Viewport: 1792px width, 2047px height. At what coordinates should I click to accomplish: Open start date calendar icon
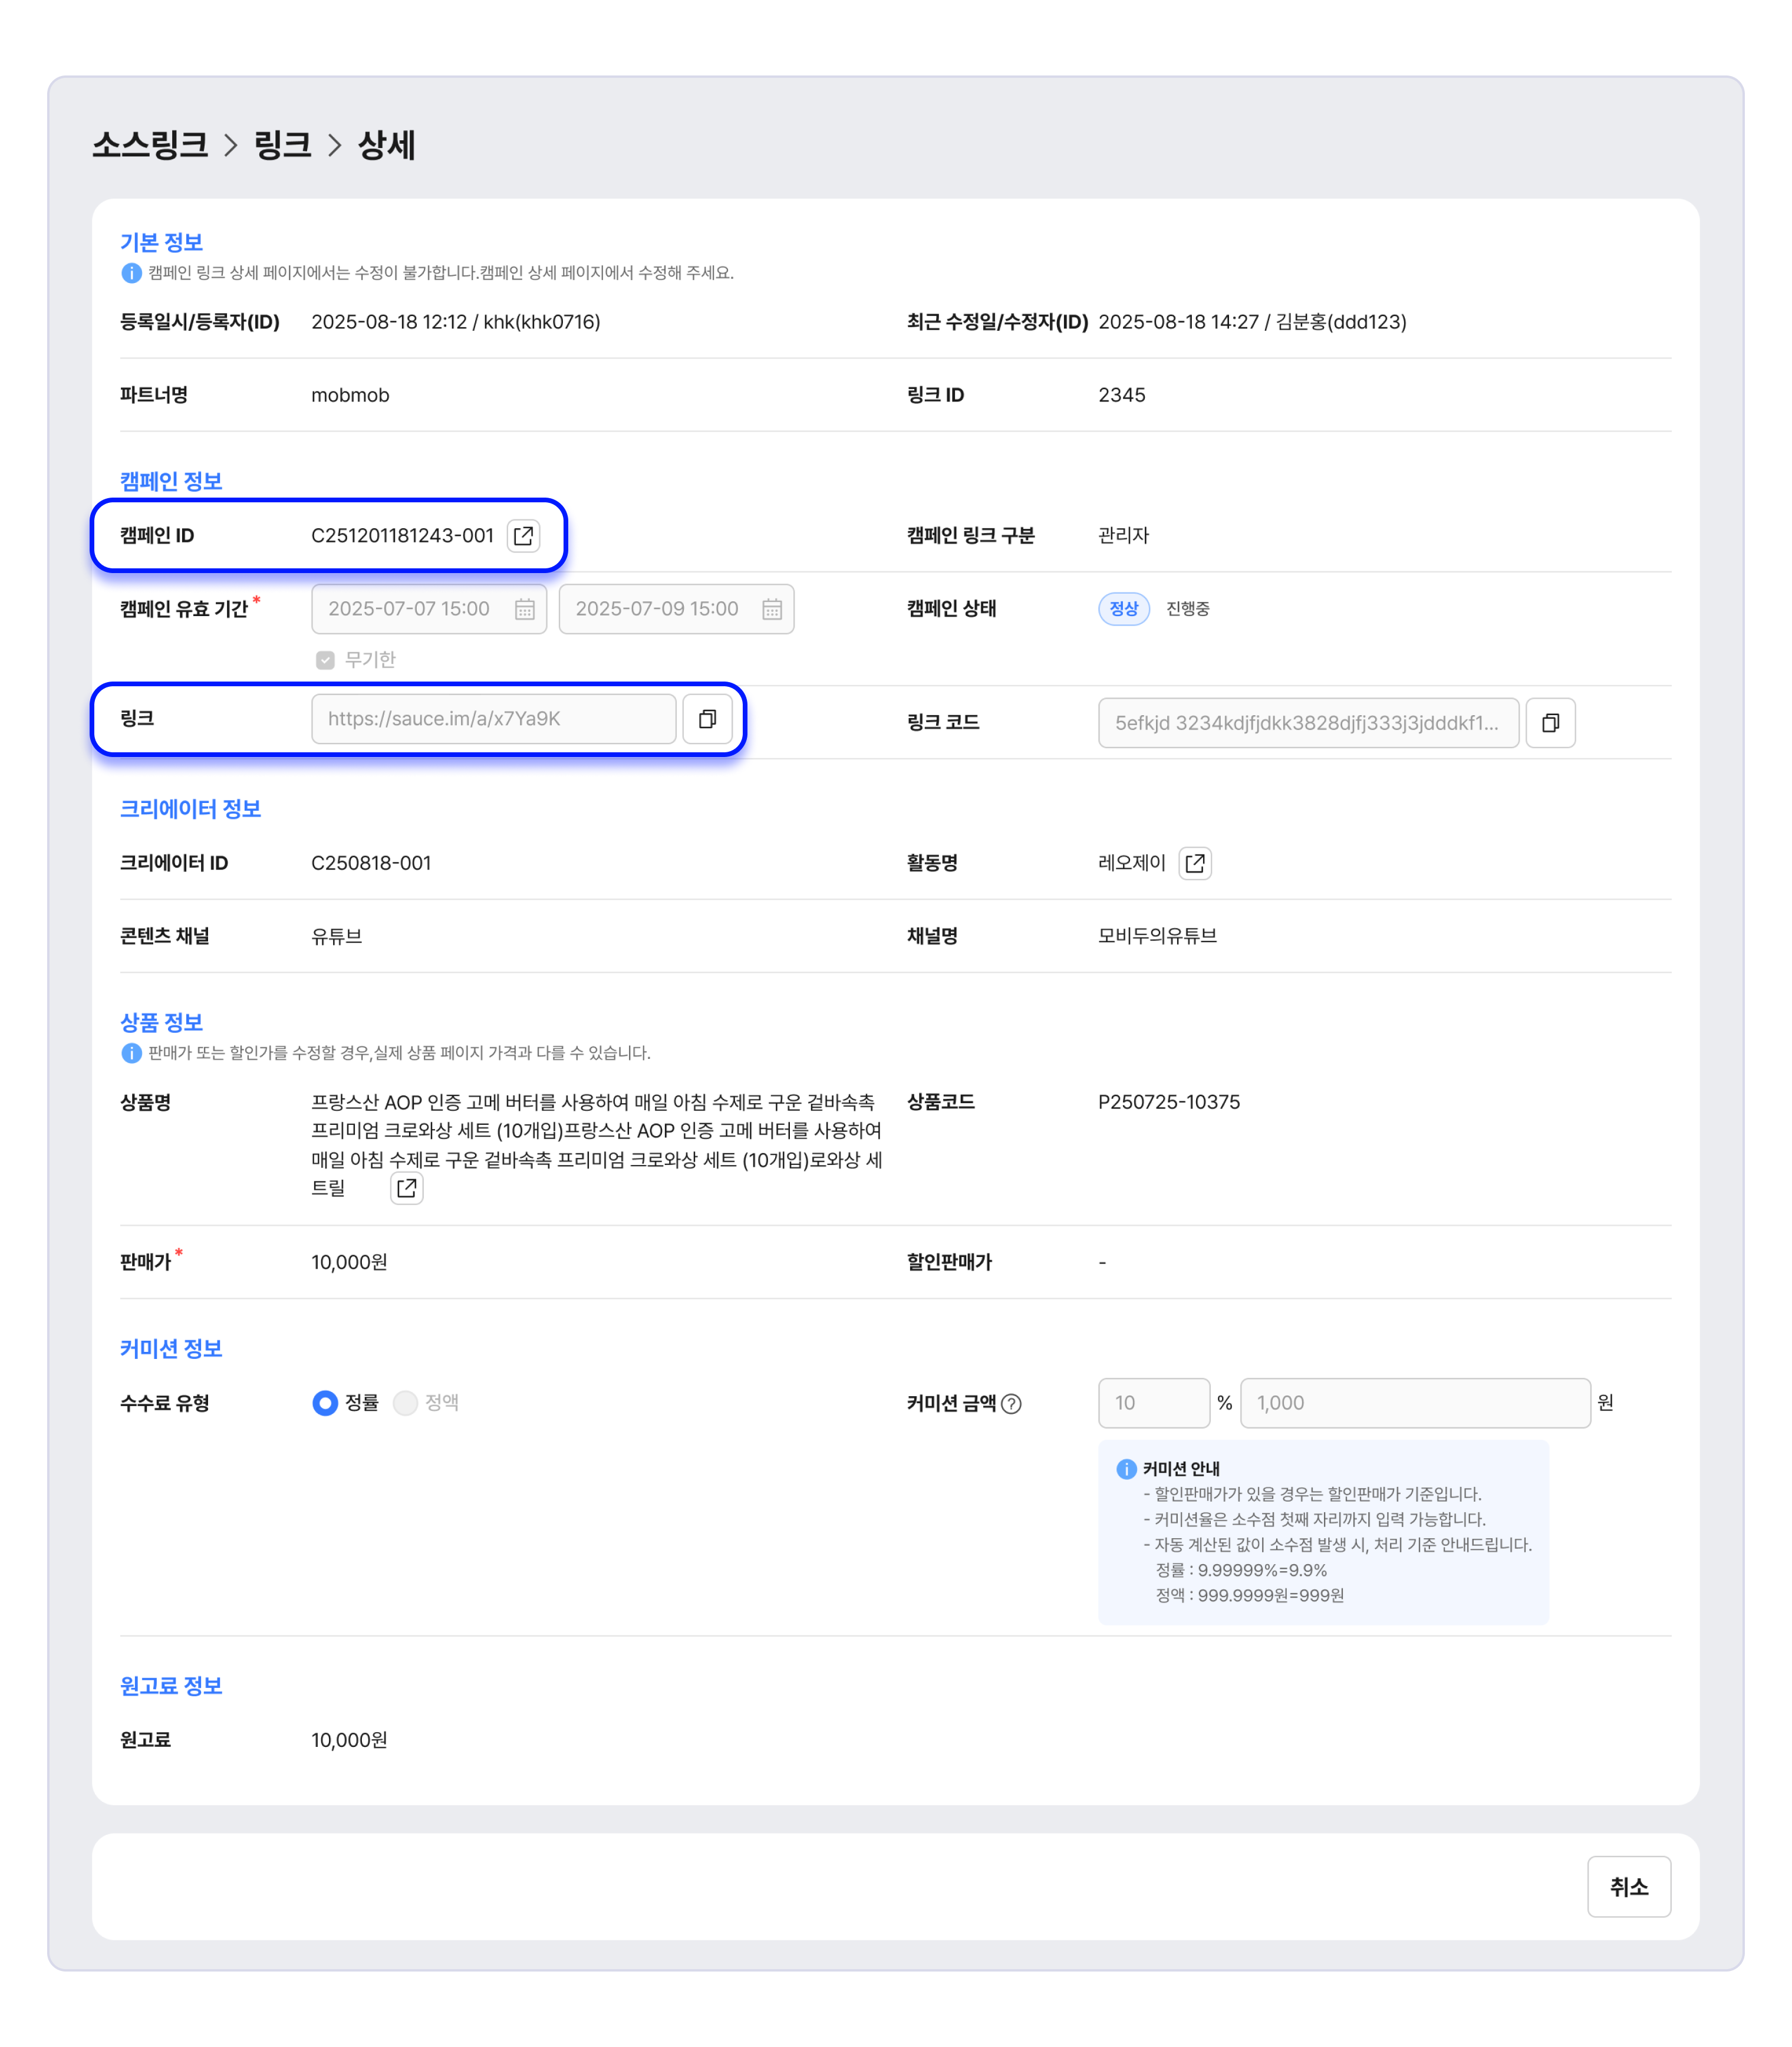(525, 609)
